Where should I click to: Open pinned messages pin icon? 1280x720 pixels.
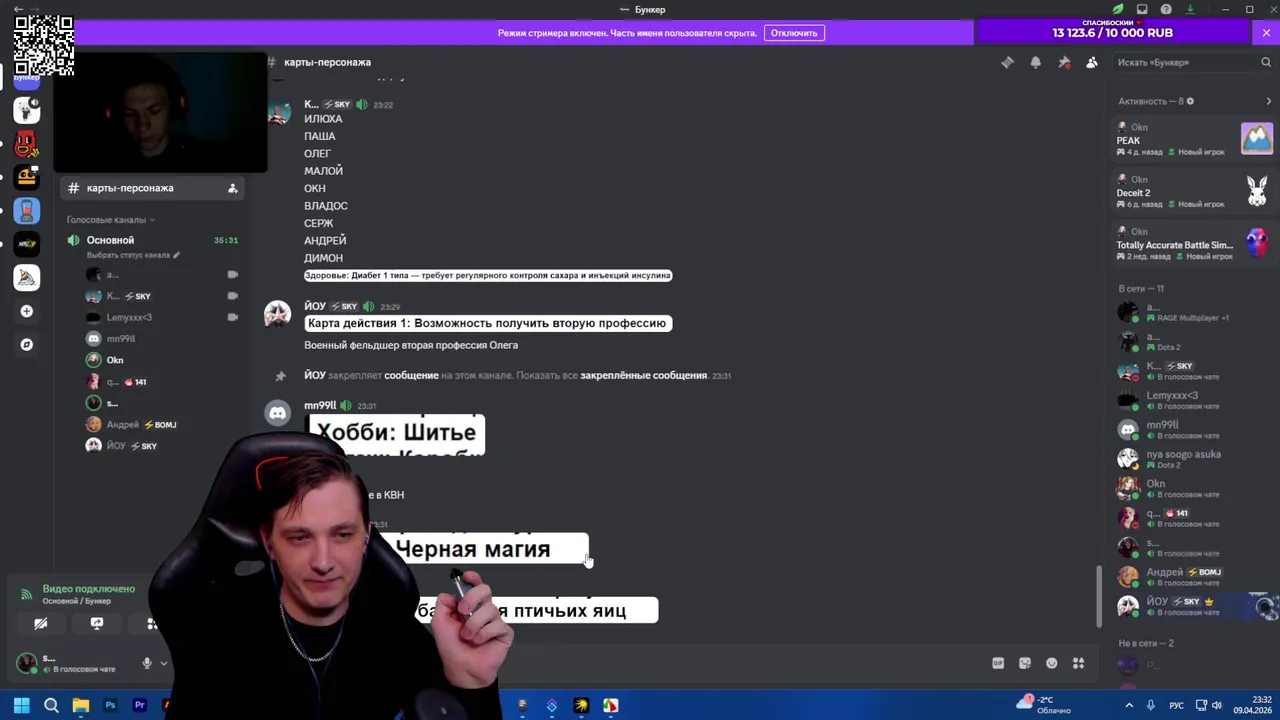coord(1064,62)
